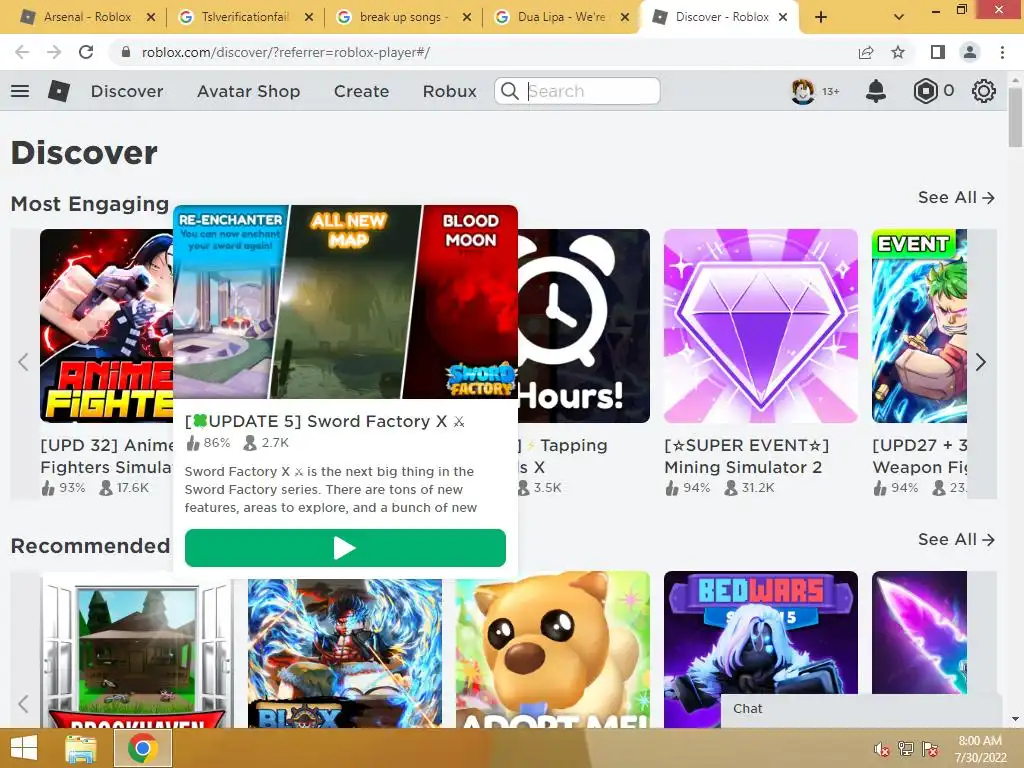Open the Mining Simulator 2 thumbnail

(761, 326)
